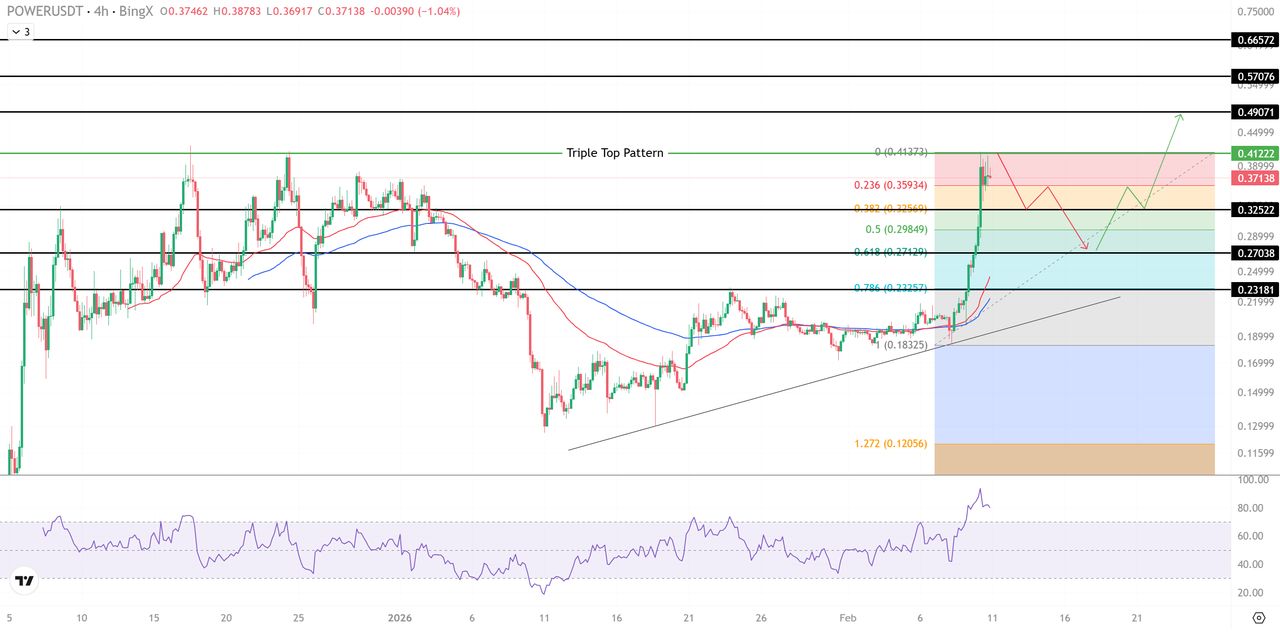Click the RSI axis value 20.00

1252,592
